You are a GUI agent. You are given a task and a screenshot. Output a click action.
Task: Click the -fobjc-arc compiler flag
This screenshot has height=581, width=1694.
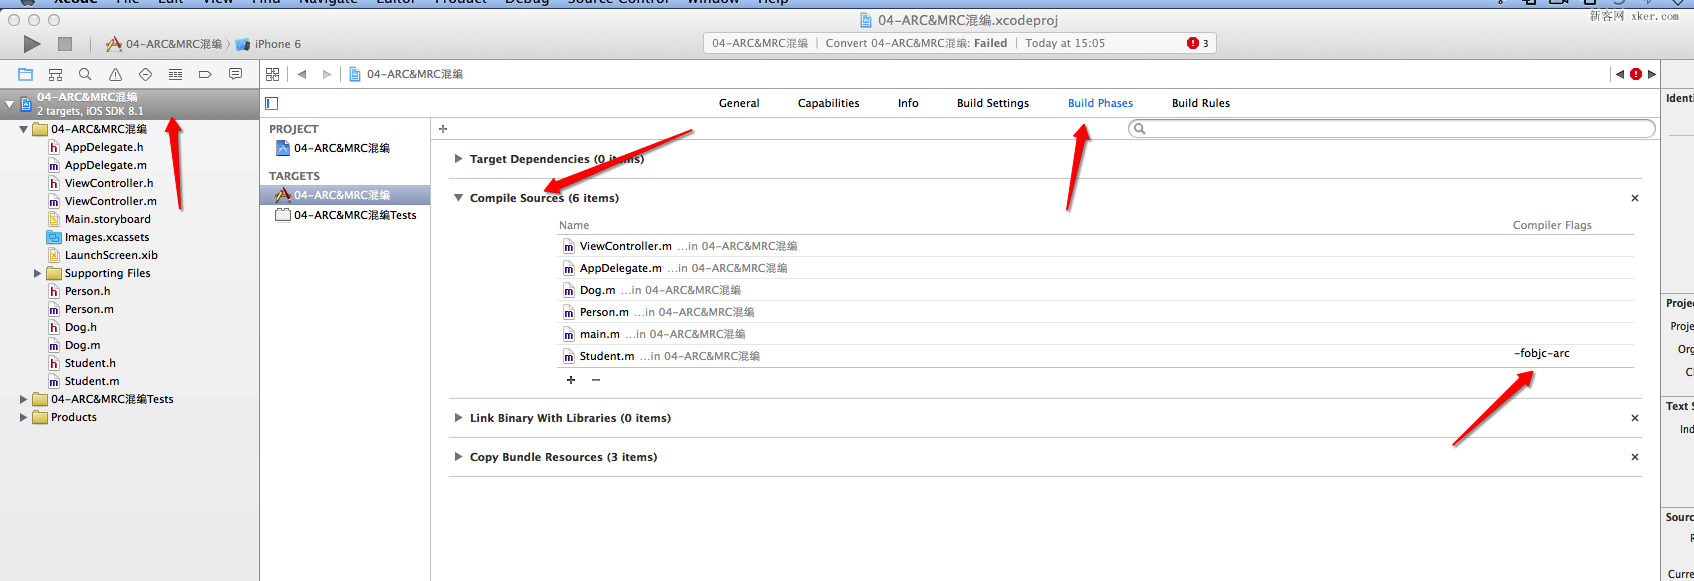(1541, 353)
